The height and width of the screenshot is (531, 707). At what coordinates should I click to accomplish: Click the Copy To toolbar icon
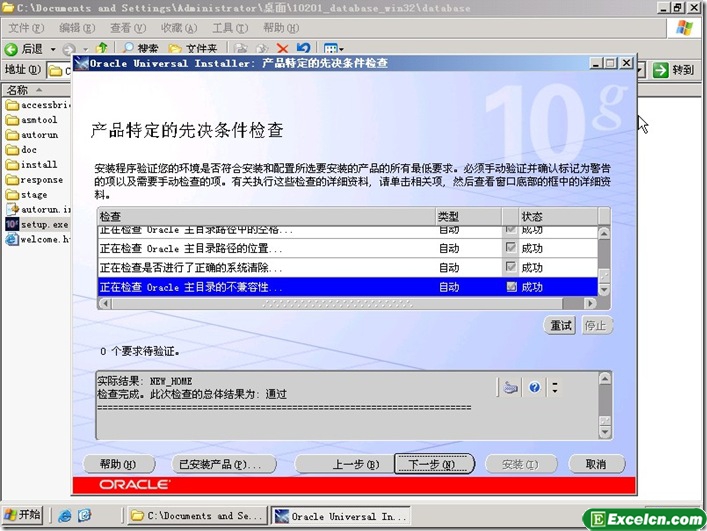[x=262, y=48]
